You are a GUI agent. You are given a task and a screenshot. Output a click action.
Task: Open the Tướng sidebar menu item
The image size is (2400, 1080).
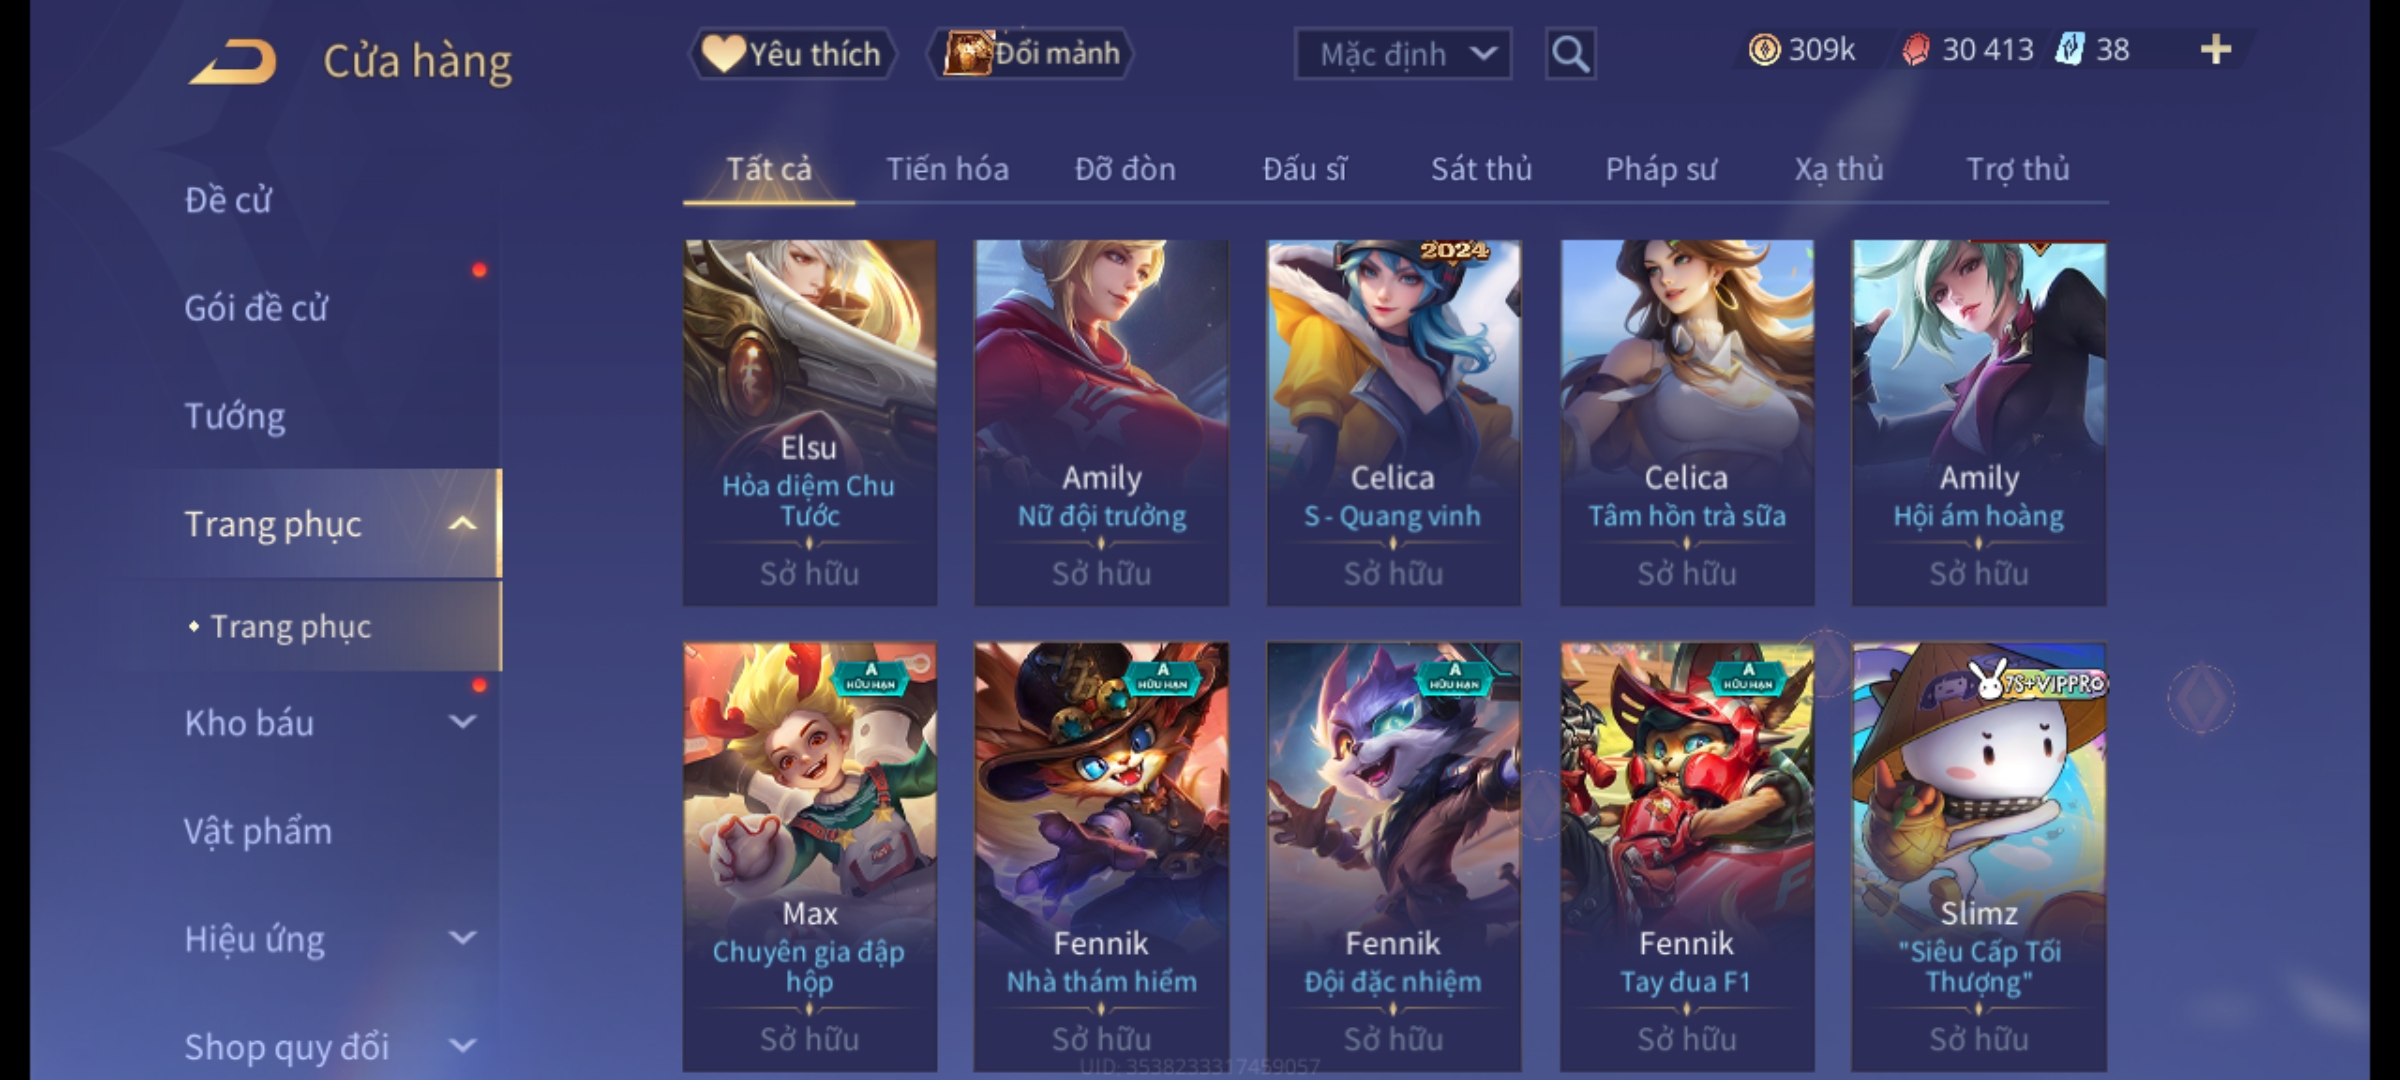coord(235,415)
